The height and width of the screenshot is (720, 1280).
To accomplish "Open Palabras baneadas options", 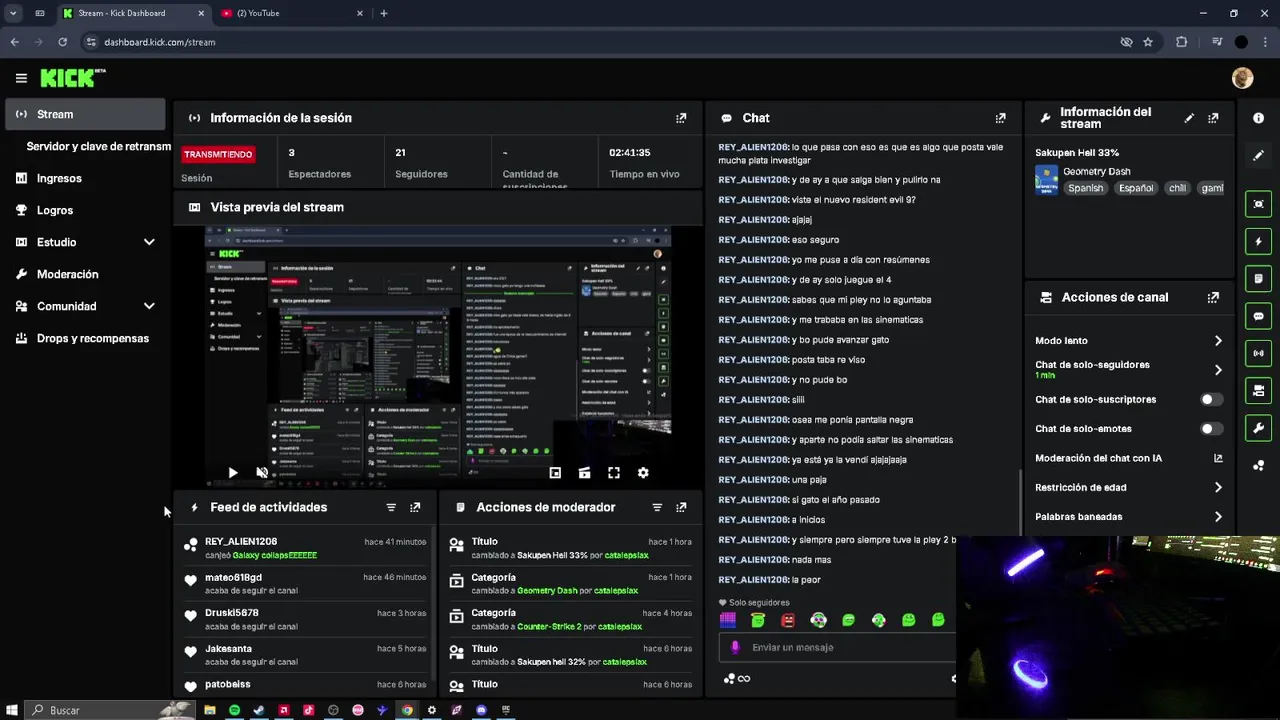I will point(1129,517).
